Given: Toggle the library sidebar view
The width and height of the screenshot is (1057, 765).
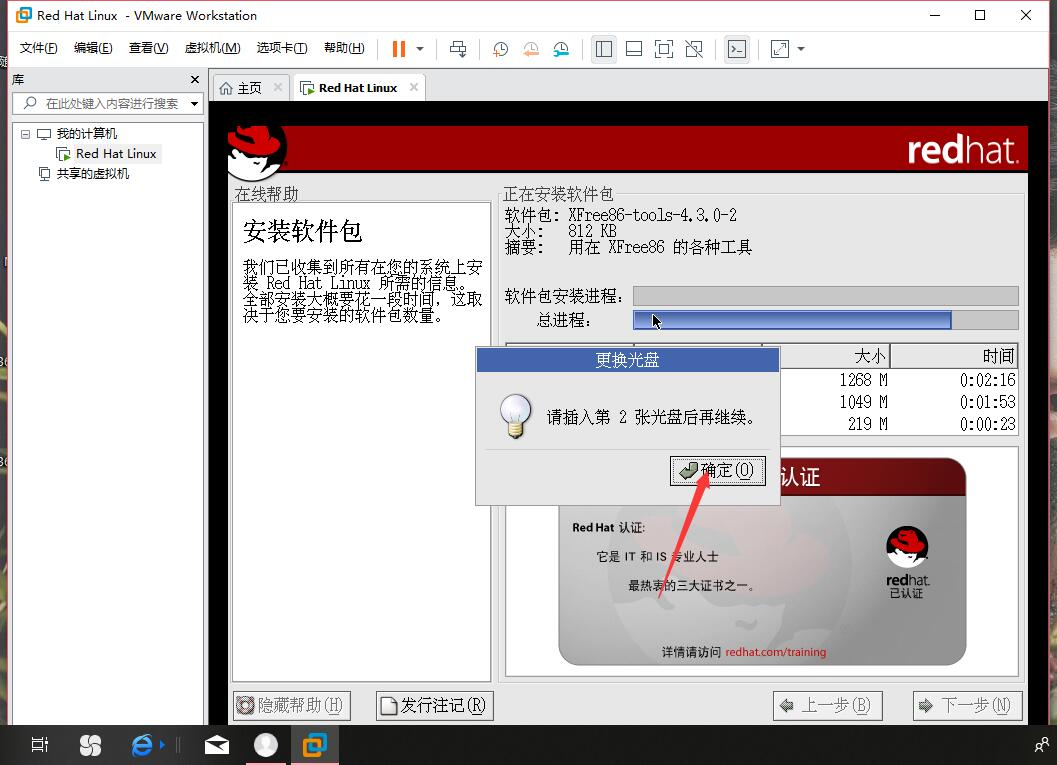Looking at the screenshot, I should (604, 49).
